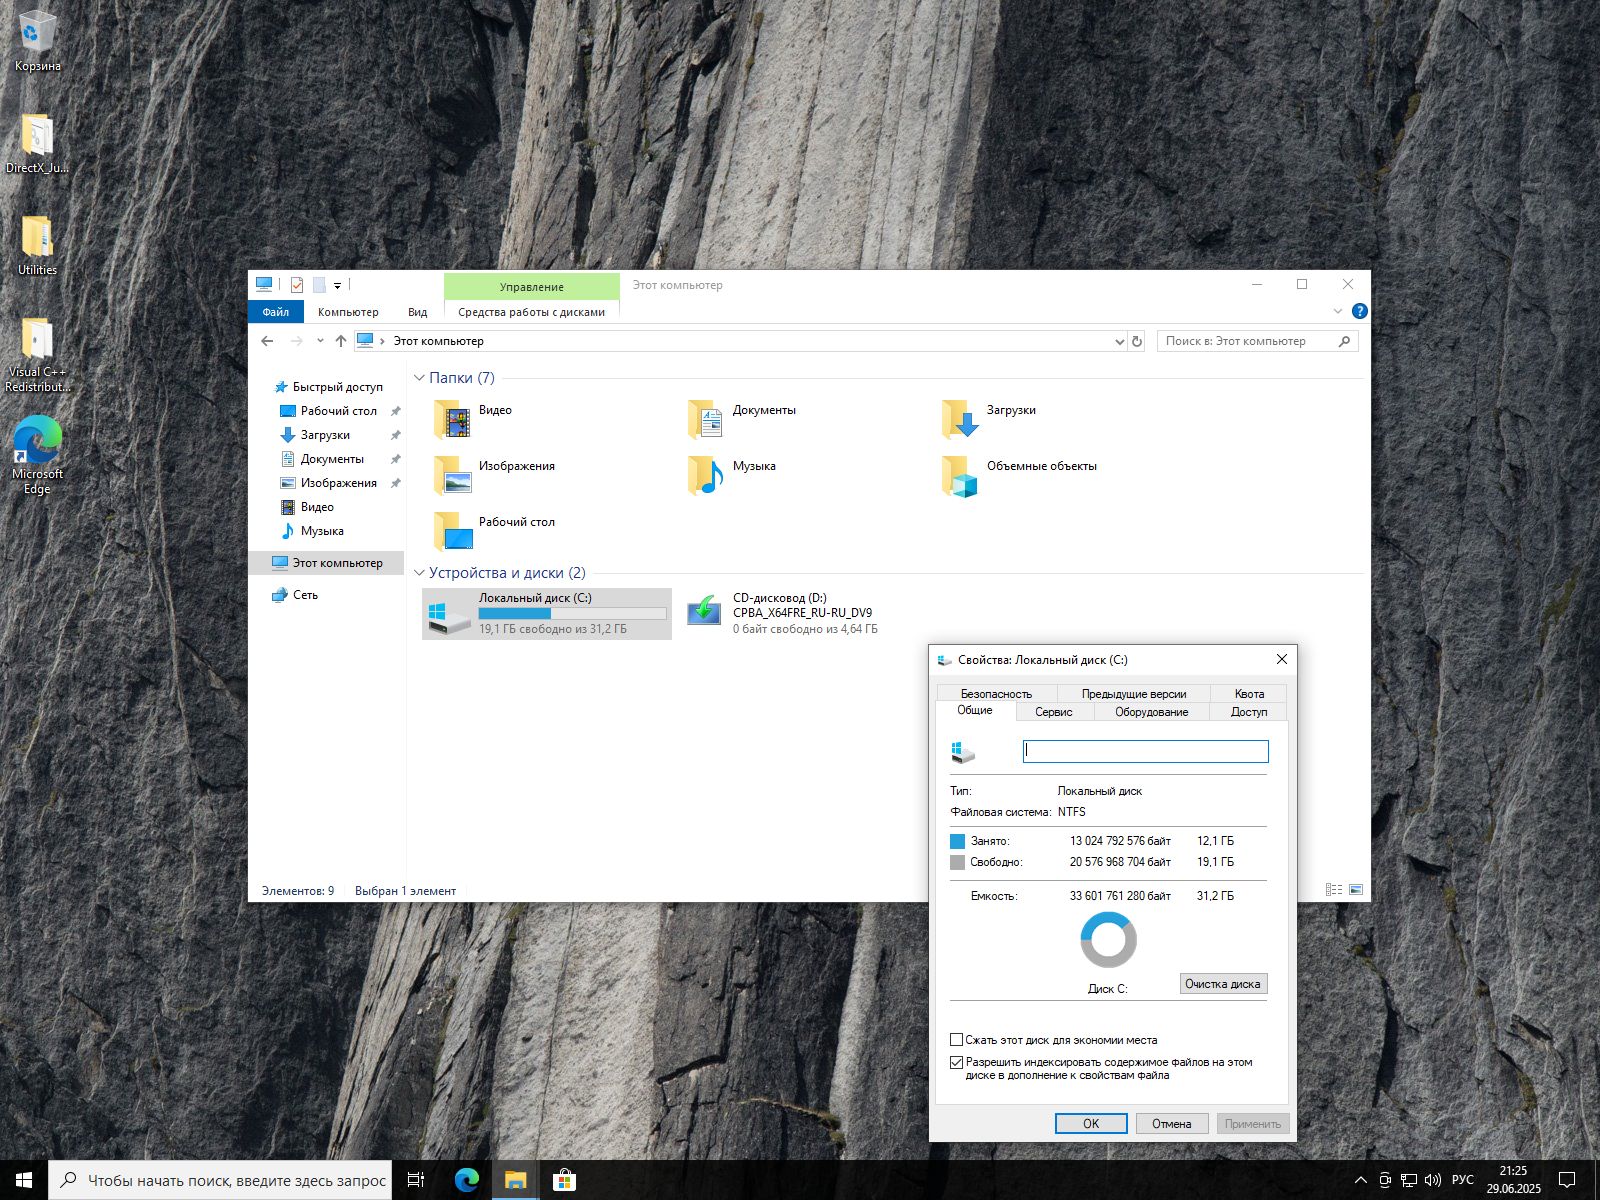Image resolution: width=1600 pixels, height=1200 pixels.
Task: Switch to large icons view in status bar
Action: tap(1356, 890)
